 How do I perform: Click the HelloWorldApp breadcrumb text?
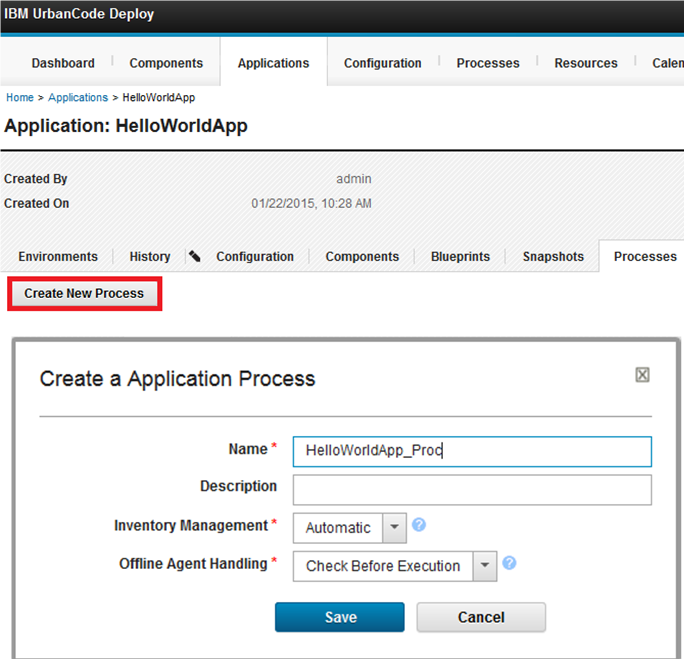159,97
